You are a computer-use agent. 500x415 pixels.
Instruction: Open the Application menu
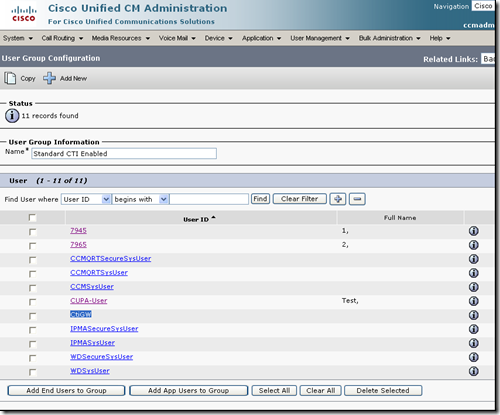pos(261,38)
